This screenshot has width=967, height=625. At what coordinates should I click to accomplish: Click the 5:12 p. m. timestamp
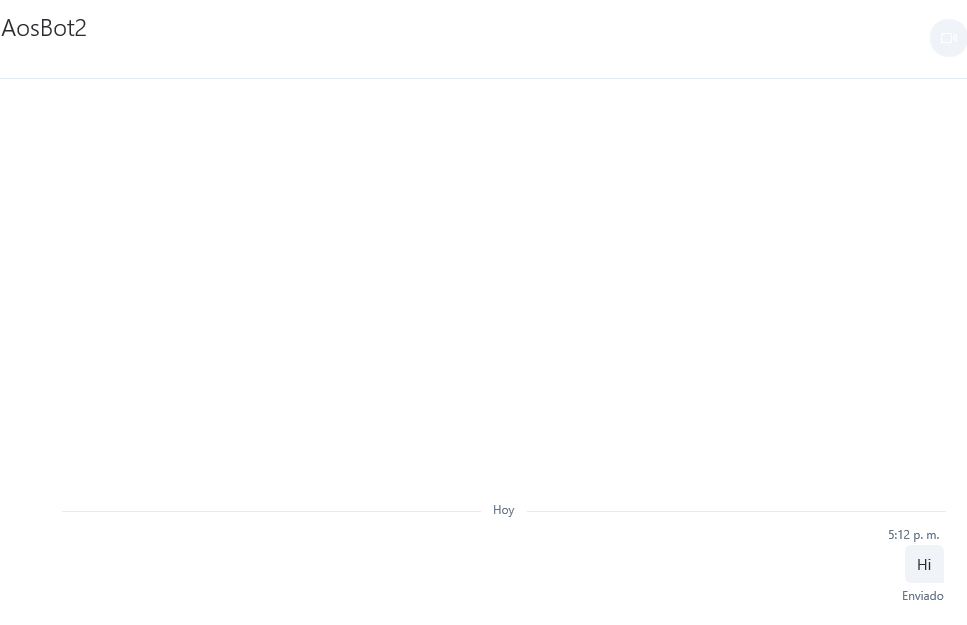coord(913,535)
